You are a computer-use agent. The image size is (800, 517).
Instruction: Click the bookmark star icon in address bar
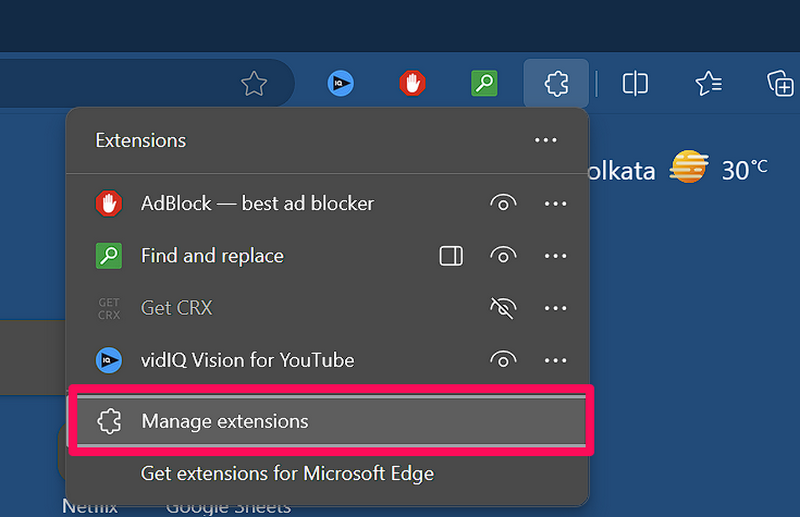click(254, 84)
